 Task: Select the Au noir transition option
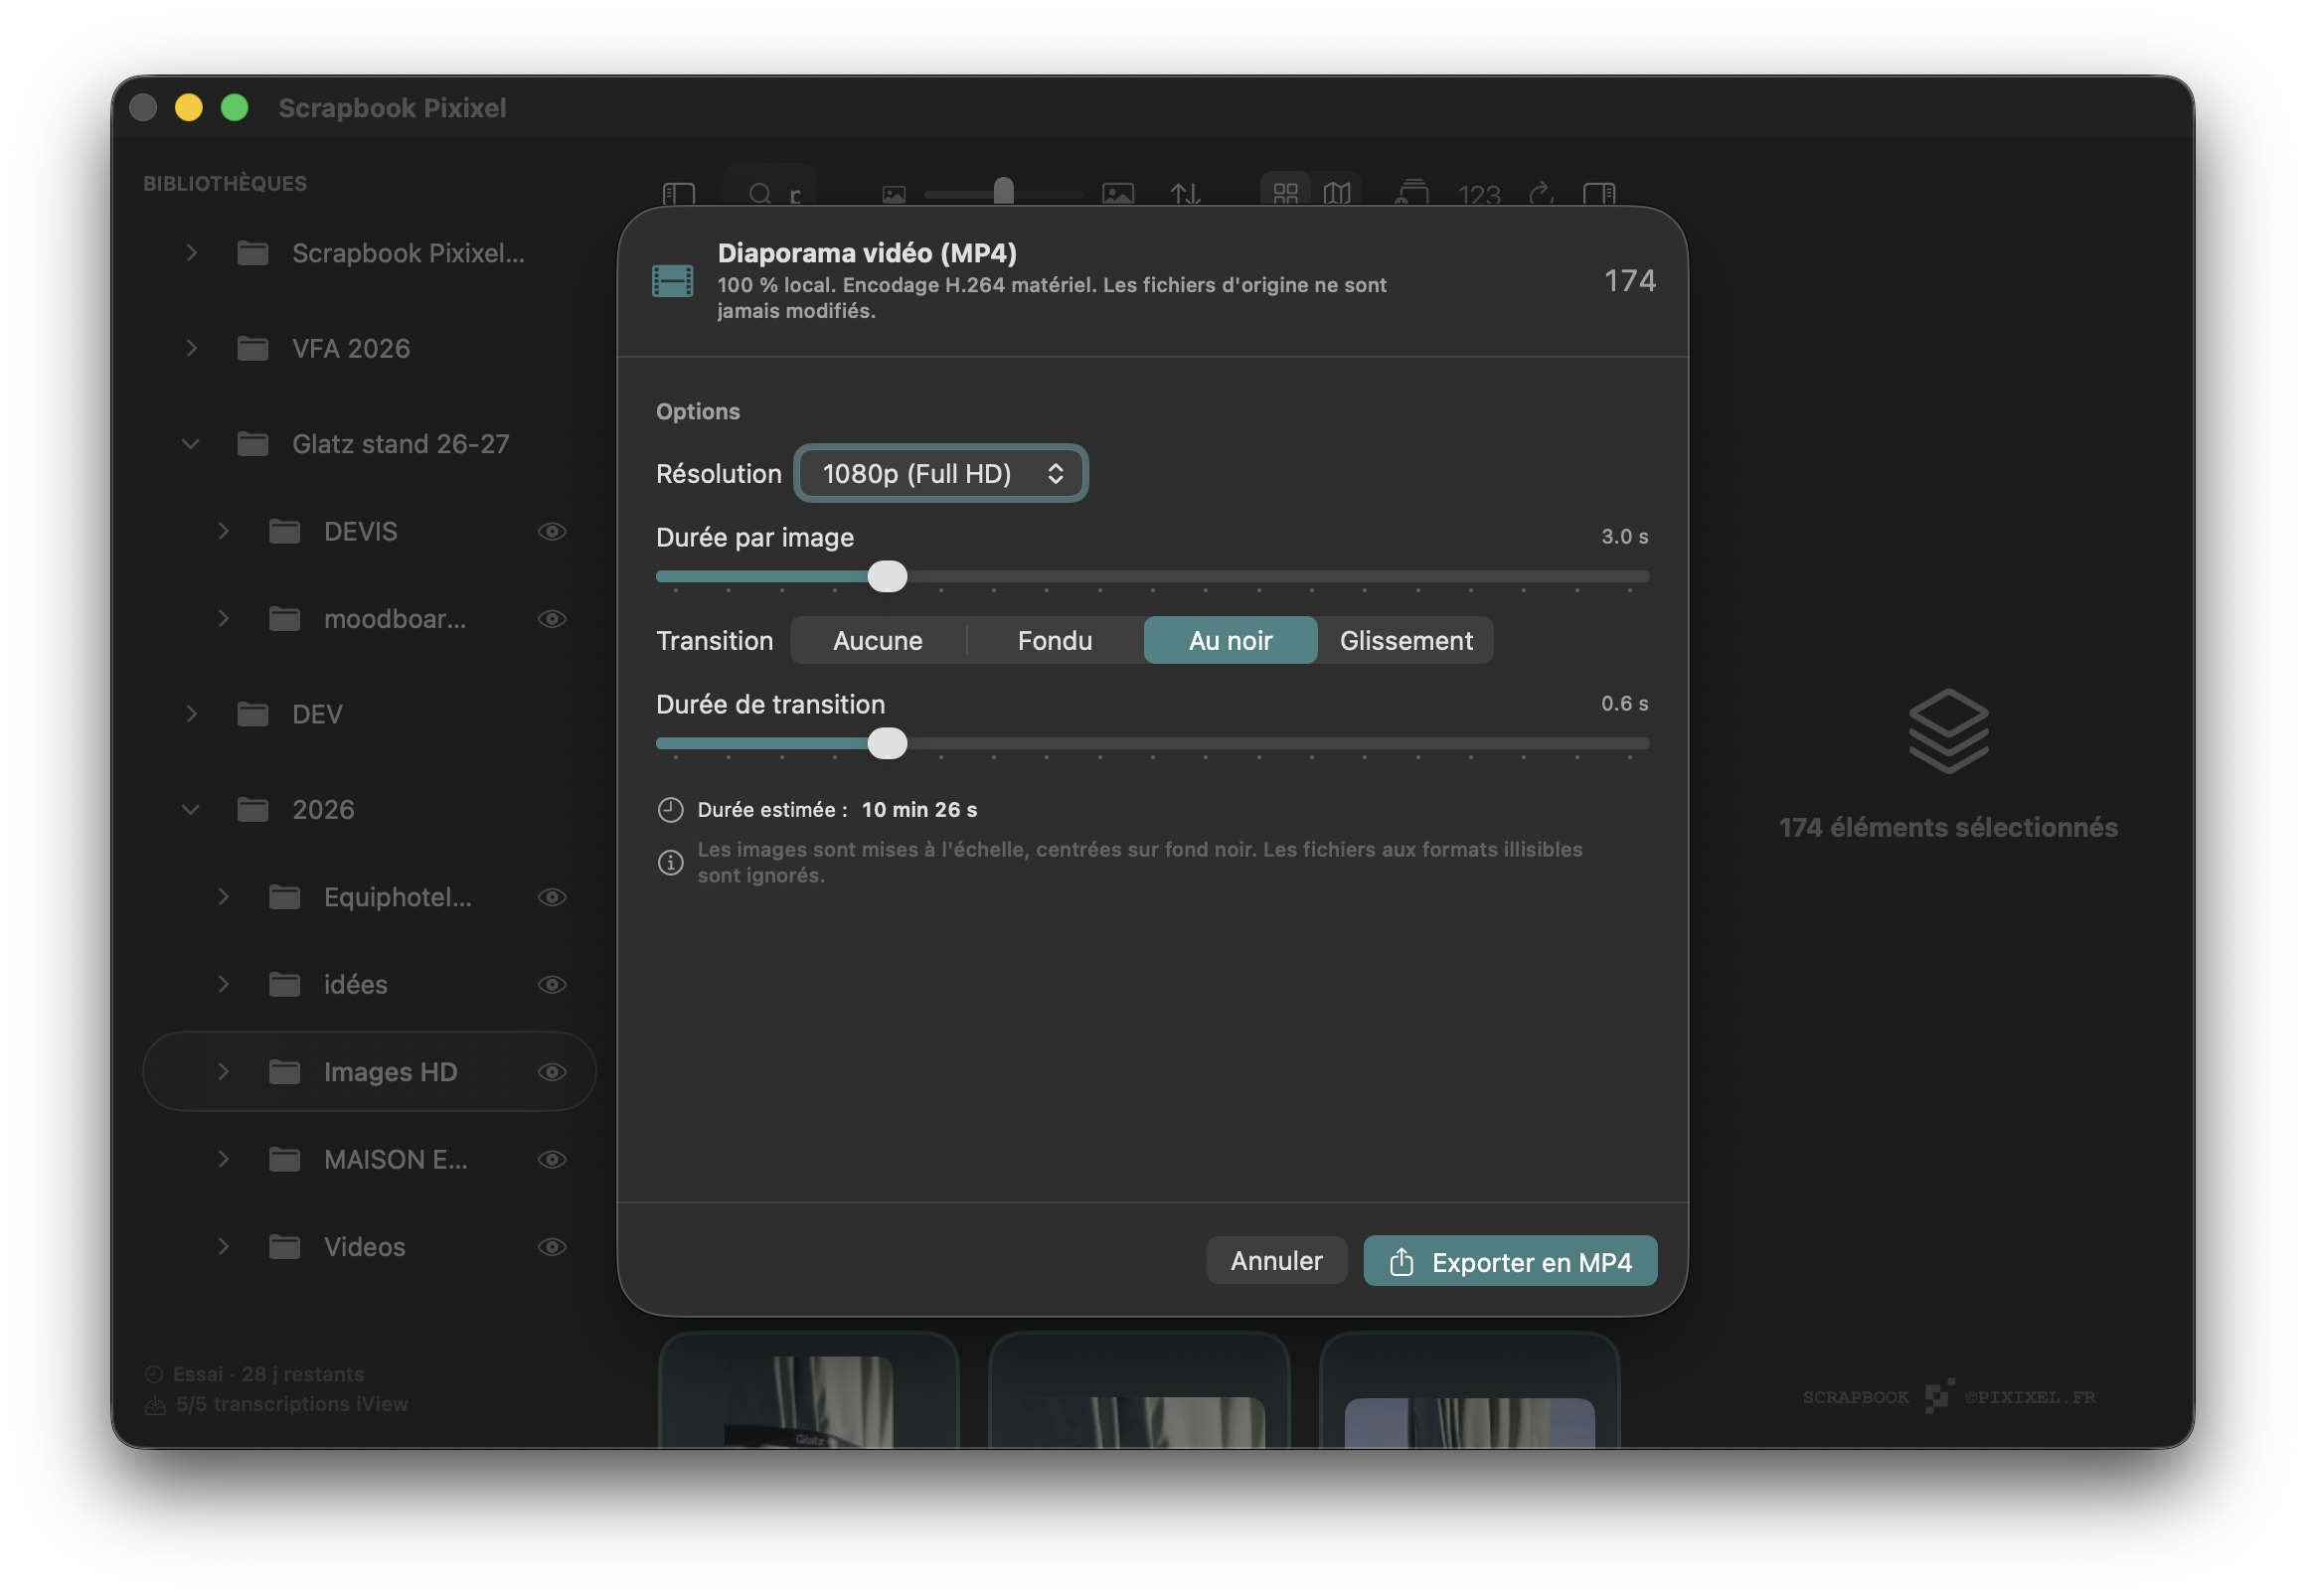[1230, 640]
